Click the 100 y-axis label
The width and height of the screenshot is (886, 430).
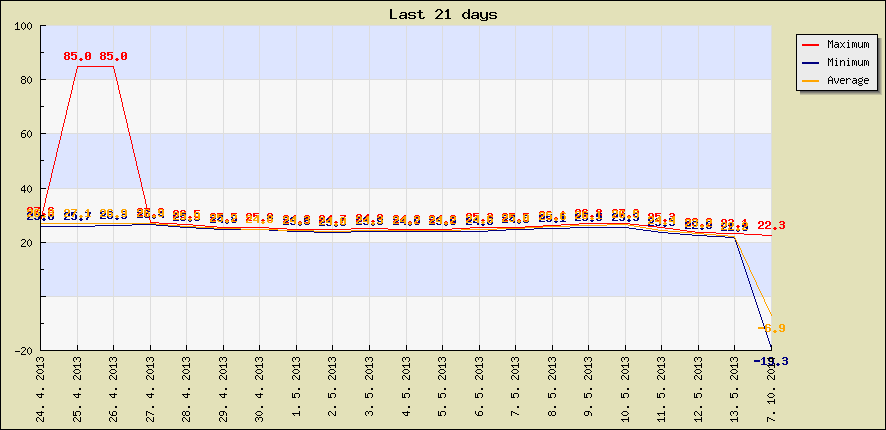(23, 26)
